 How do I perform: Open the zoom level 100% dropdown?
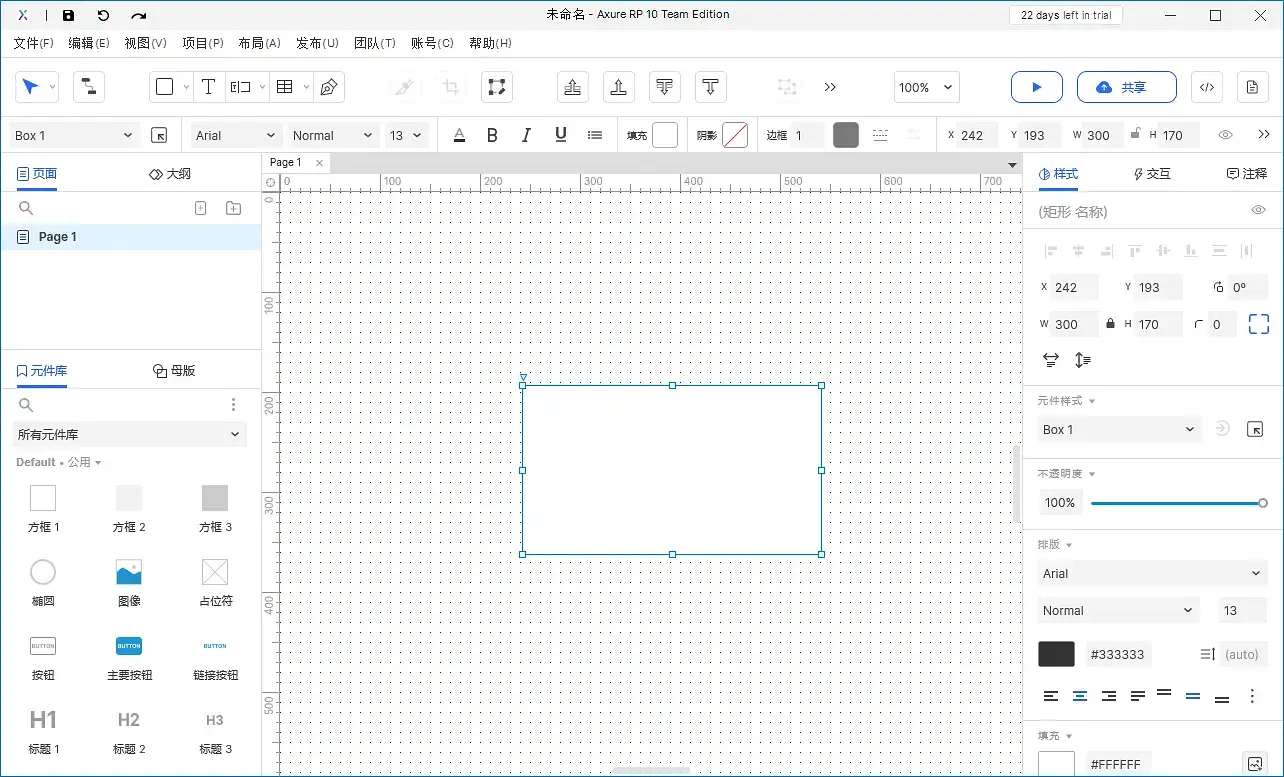point(926,87)
